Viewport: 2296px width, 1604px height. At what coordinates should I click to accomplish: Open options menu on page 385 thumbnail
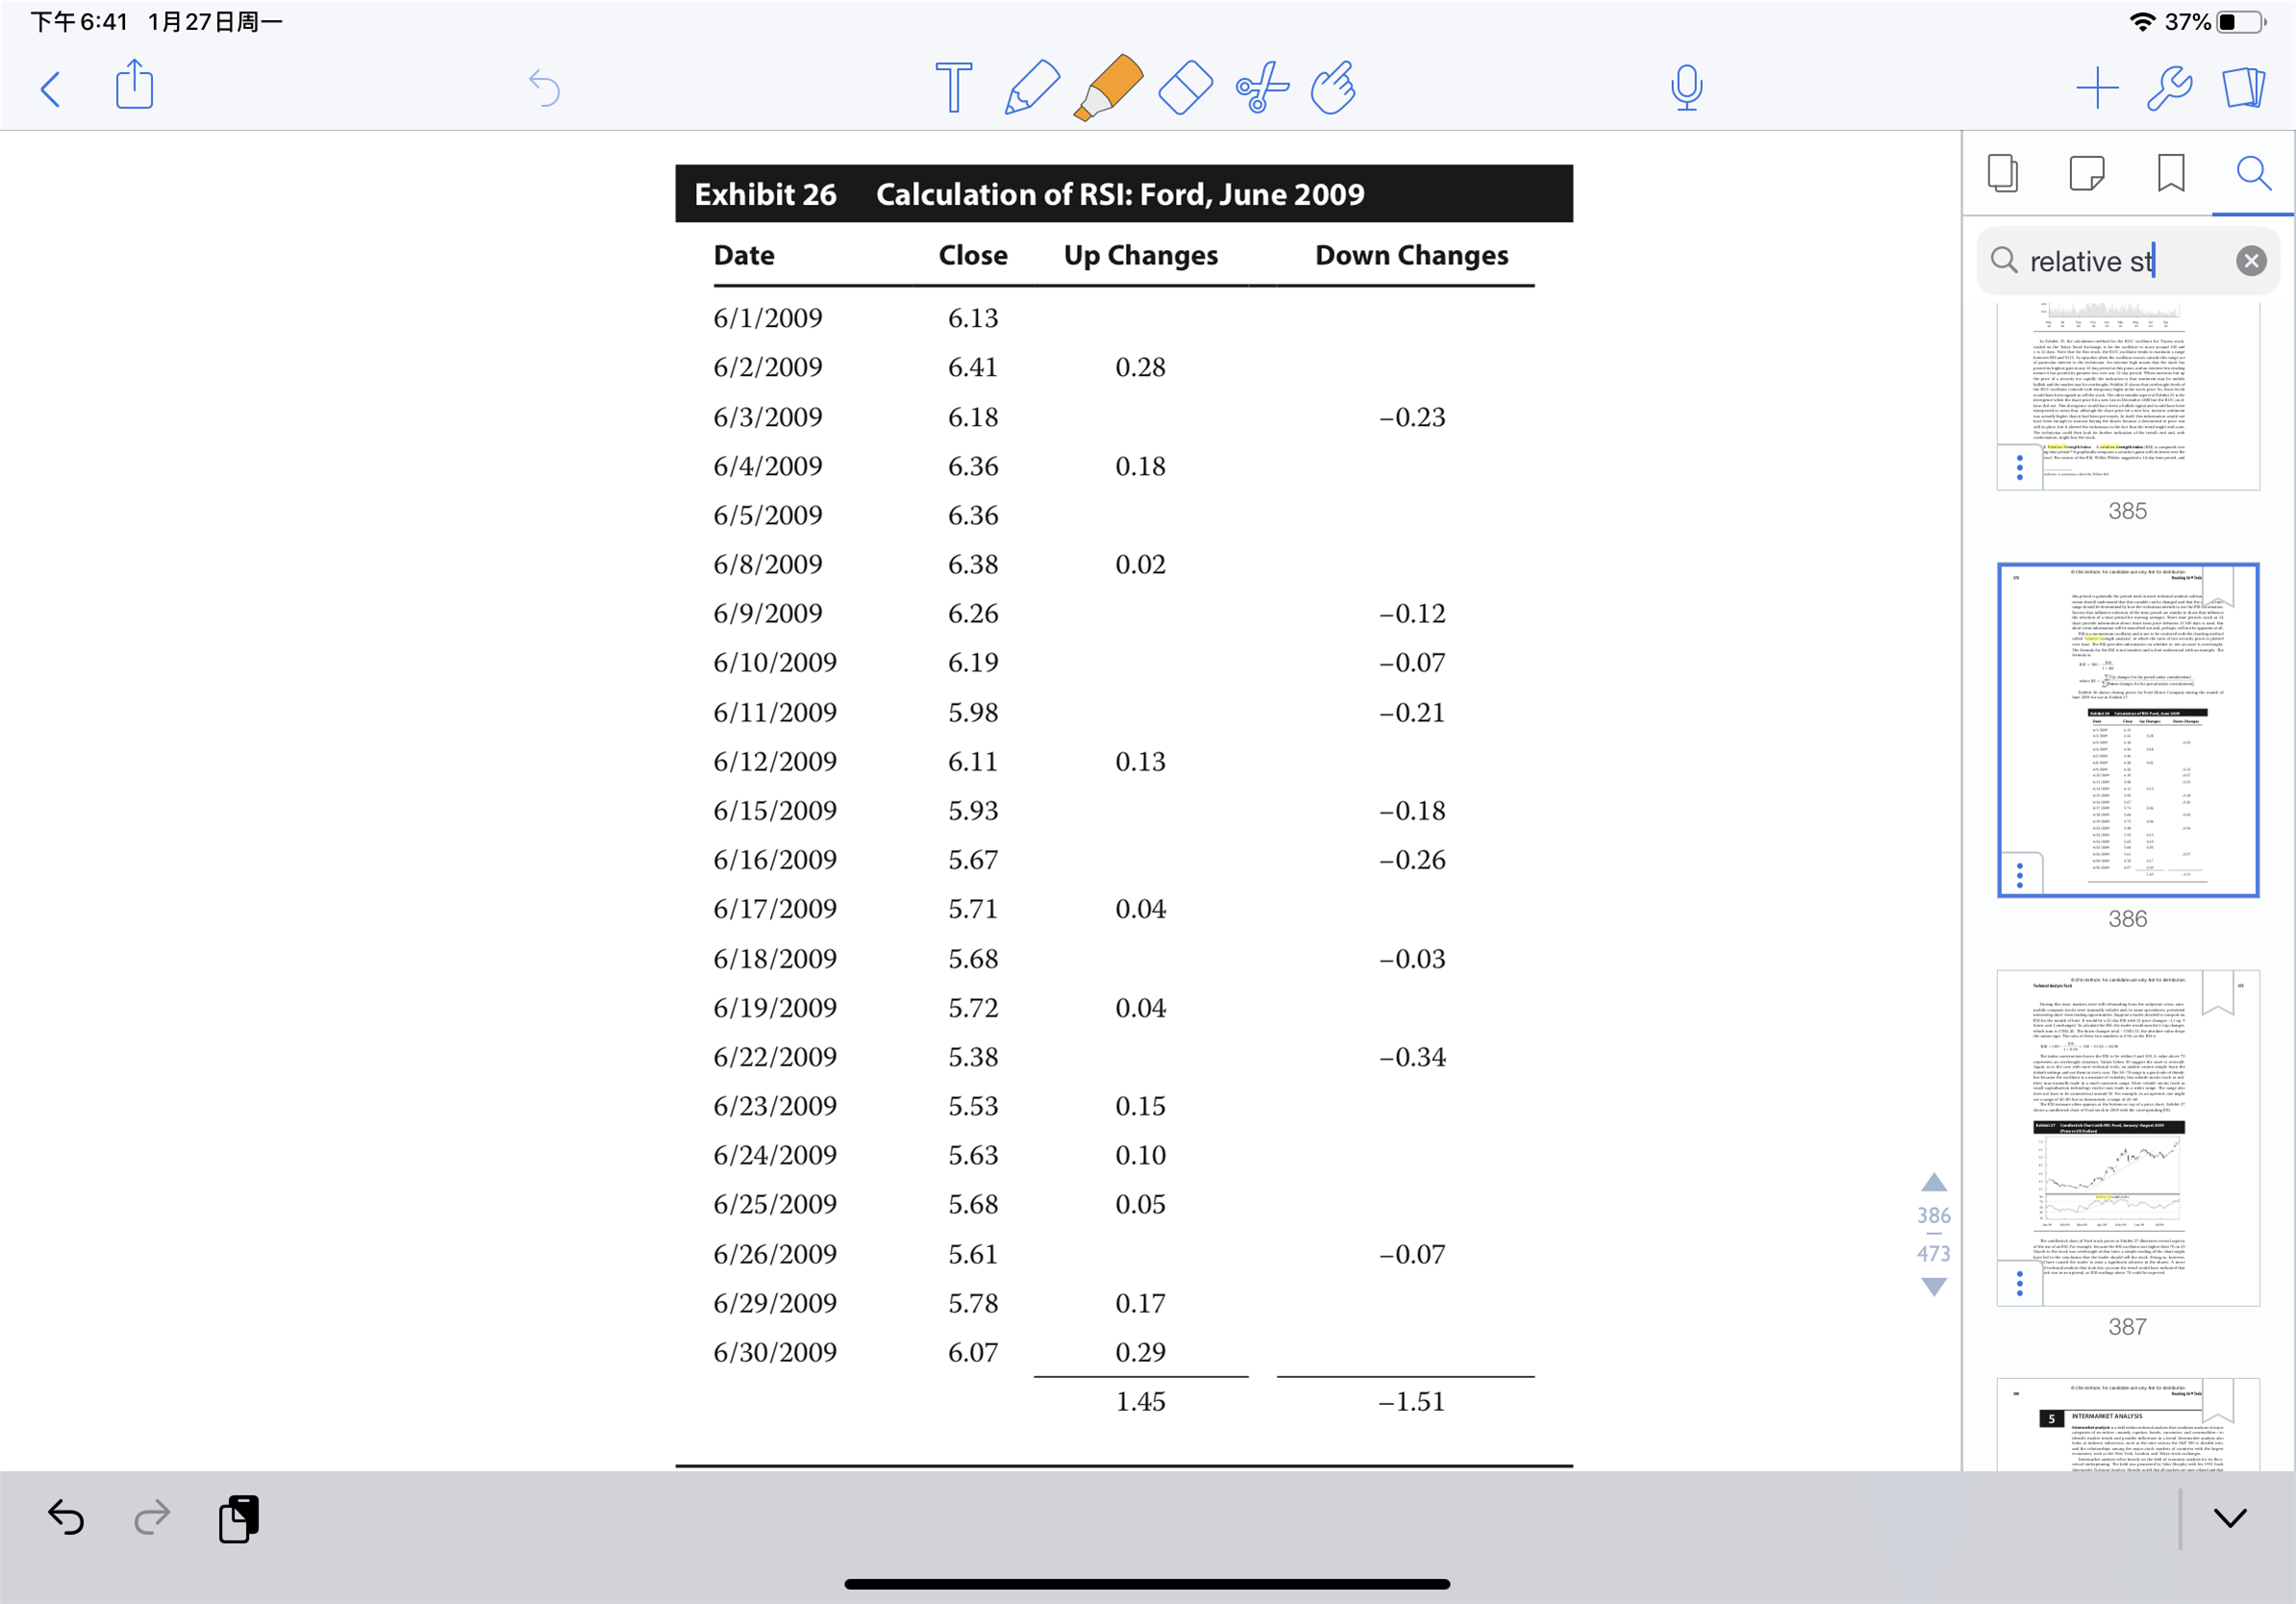coord(2019,467)
